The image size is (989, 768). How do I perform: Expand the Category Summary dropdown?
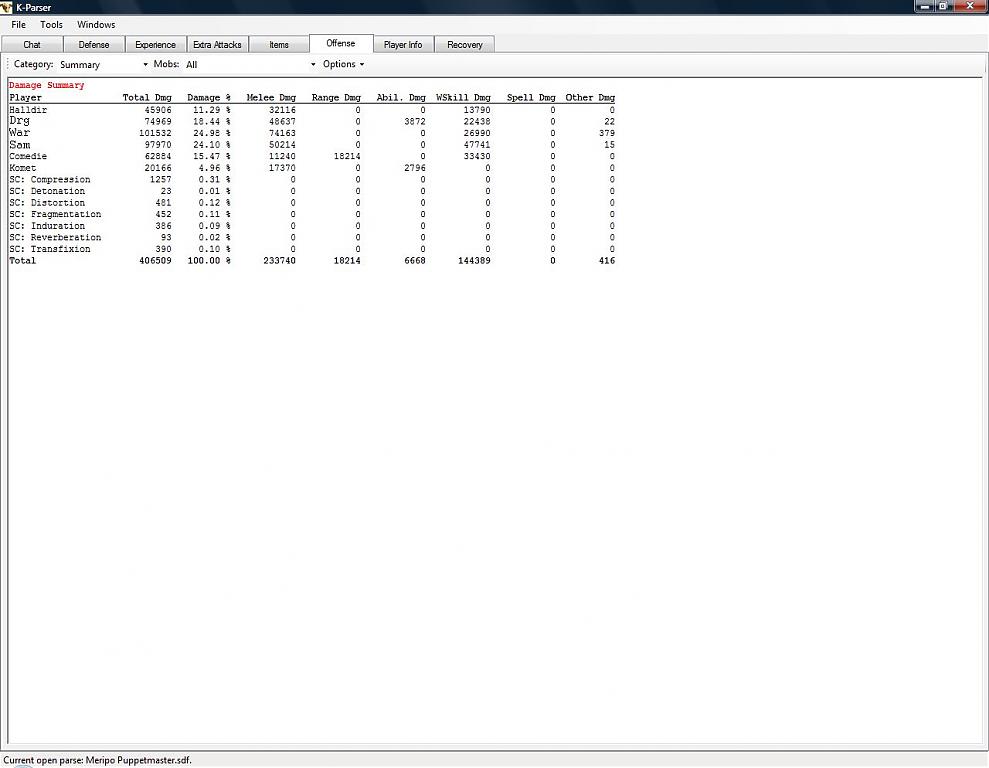[x=103, y=65]
